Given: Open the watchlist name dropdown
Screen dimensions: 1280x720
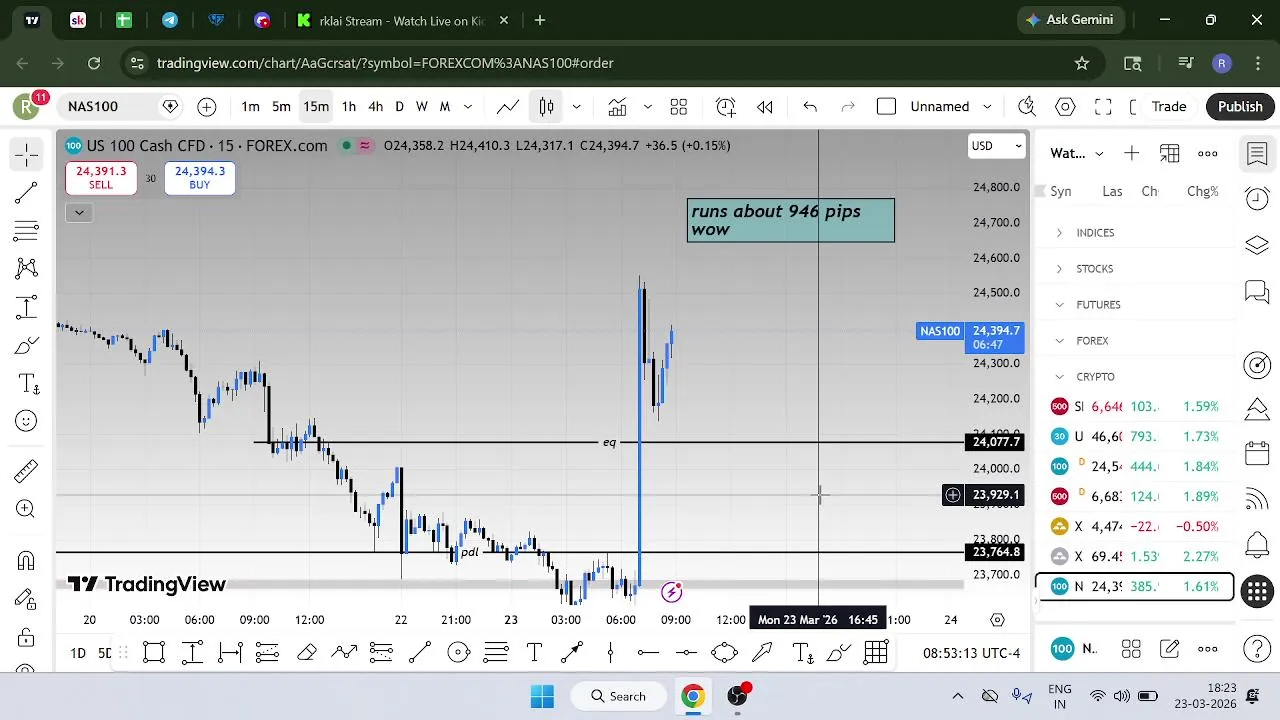Looking at the screenshot, I should pyautogui.click(x=1077, y=153).
